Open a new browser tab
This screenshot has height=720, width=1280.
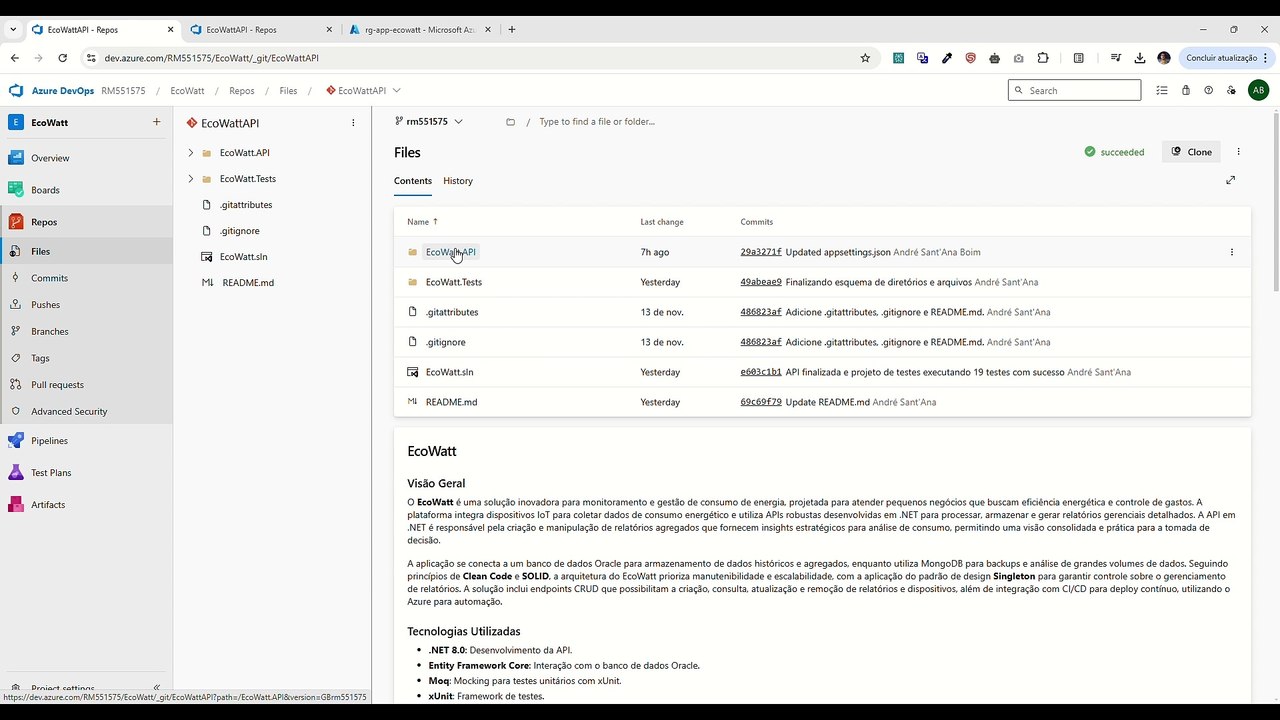[x=512, y=30]
